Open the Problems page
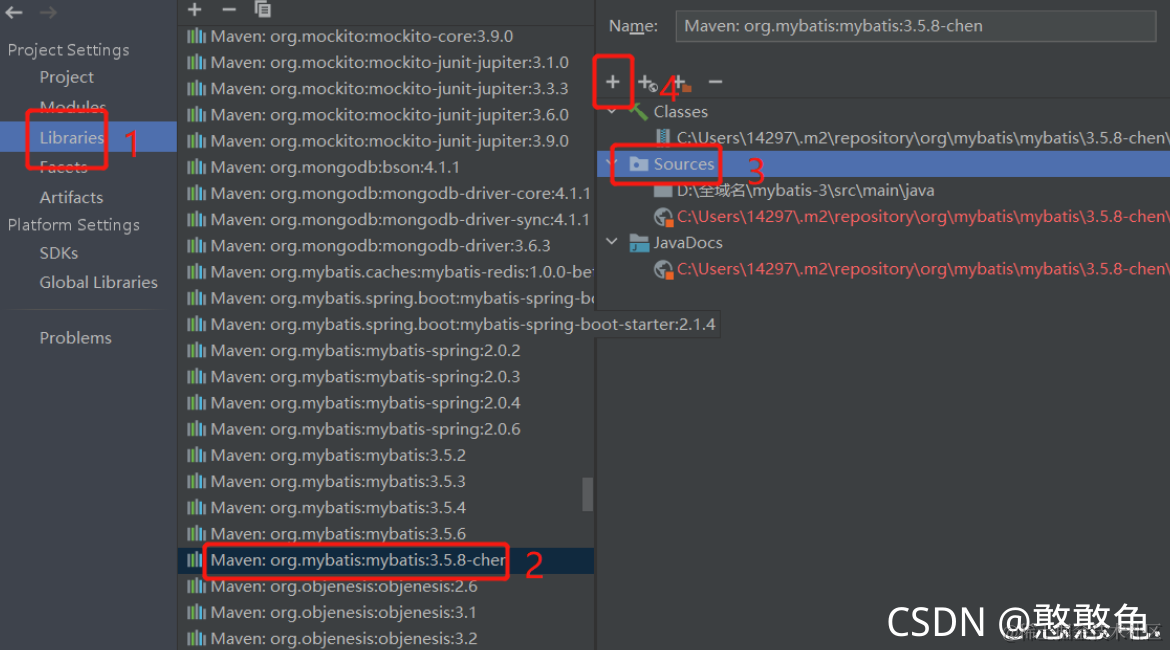Viewport: 1170px width, 650px height. tap(75, 337)
